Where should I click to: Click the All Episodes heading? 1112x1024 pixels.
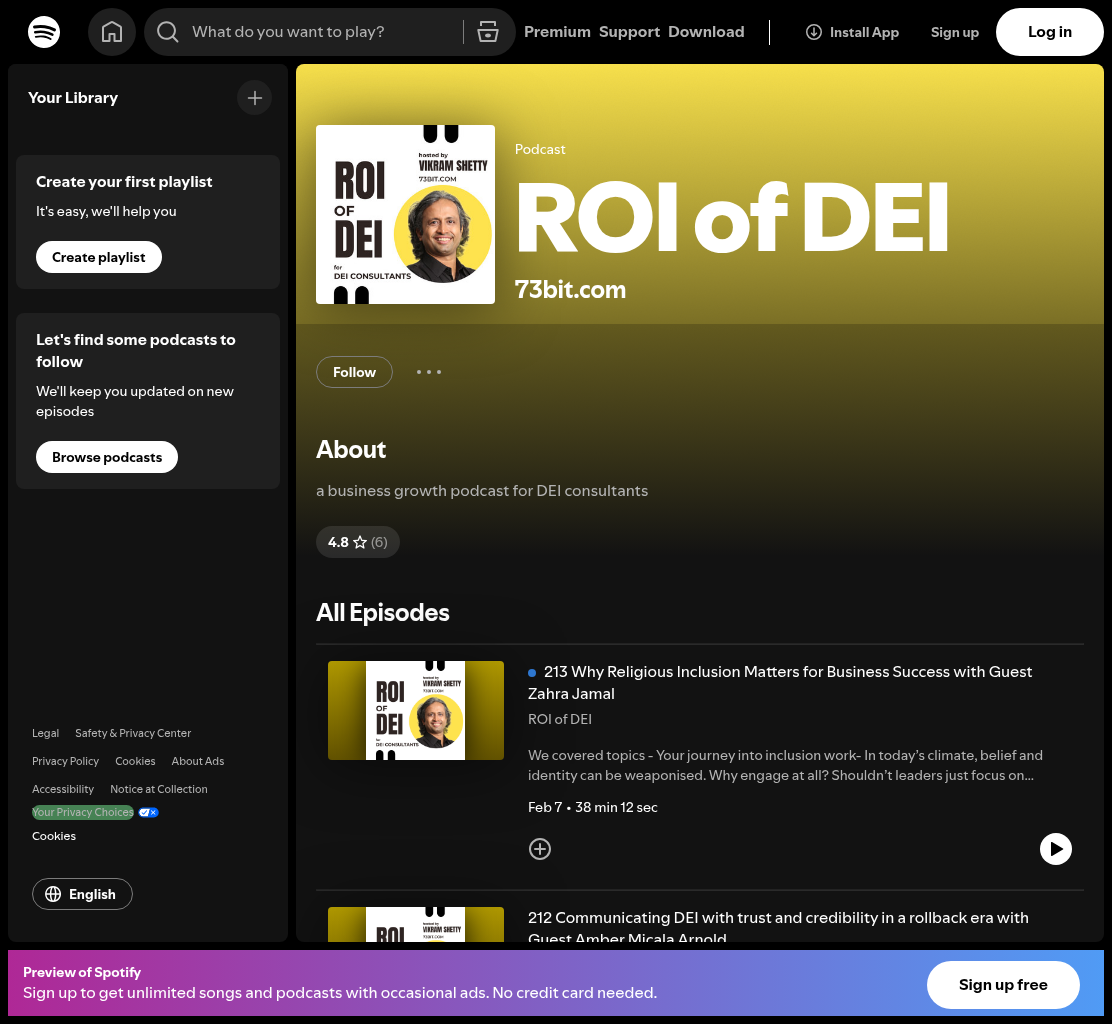point(383,613)
